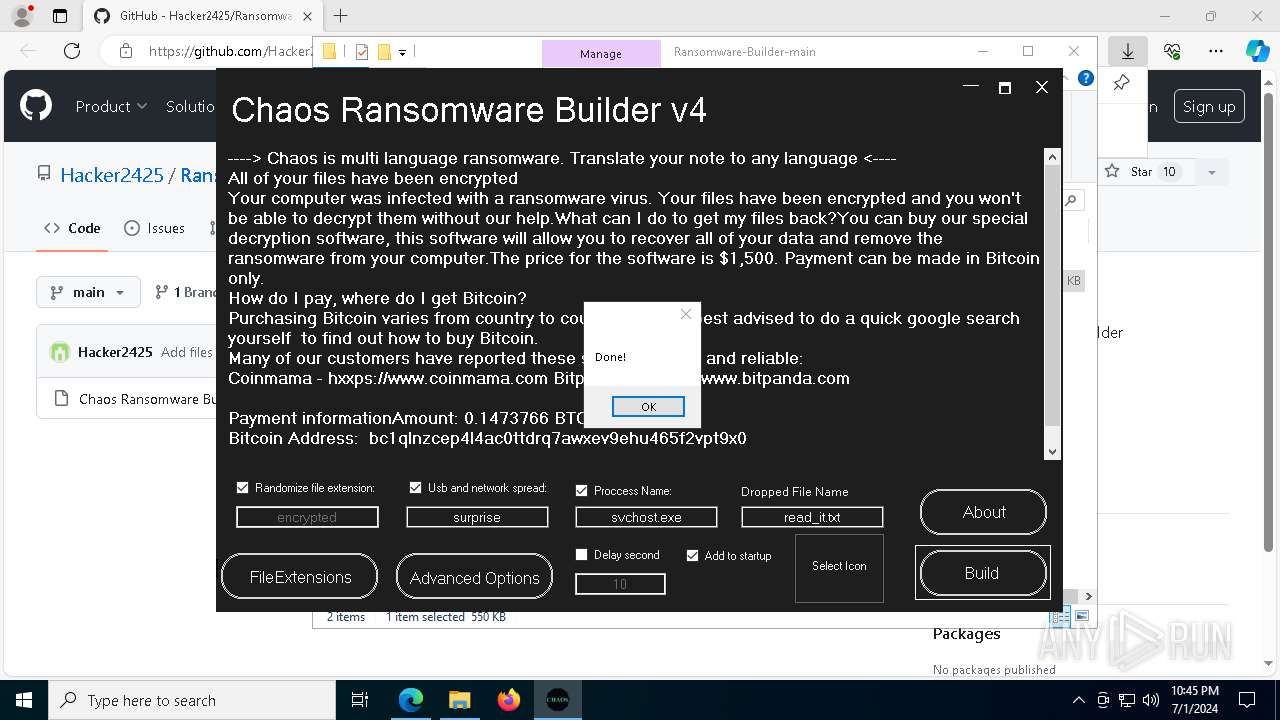Click the Bitcoin Address line in note

487,438
